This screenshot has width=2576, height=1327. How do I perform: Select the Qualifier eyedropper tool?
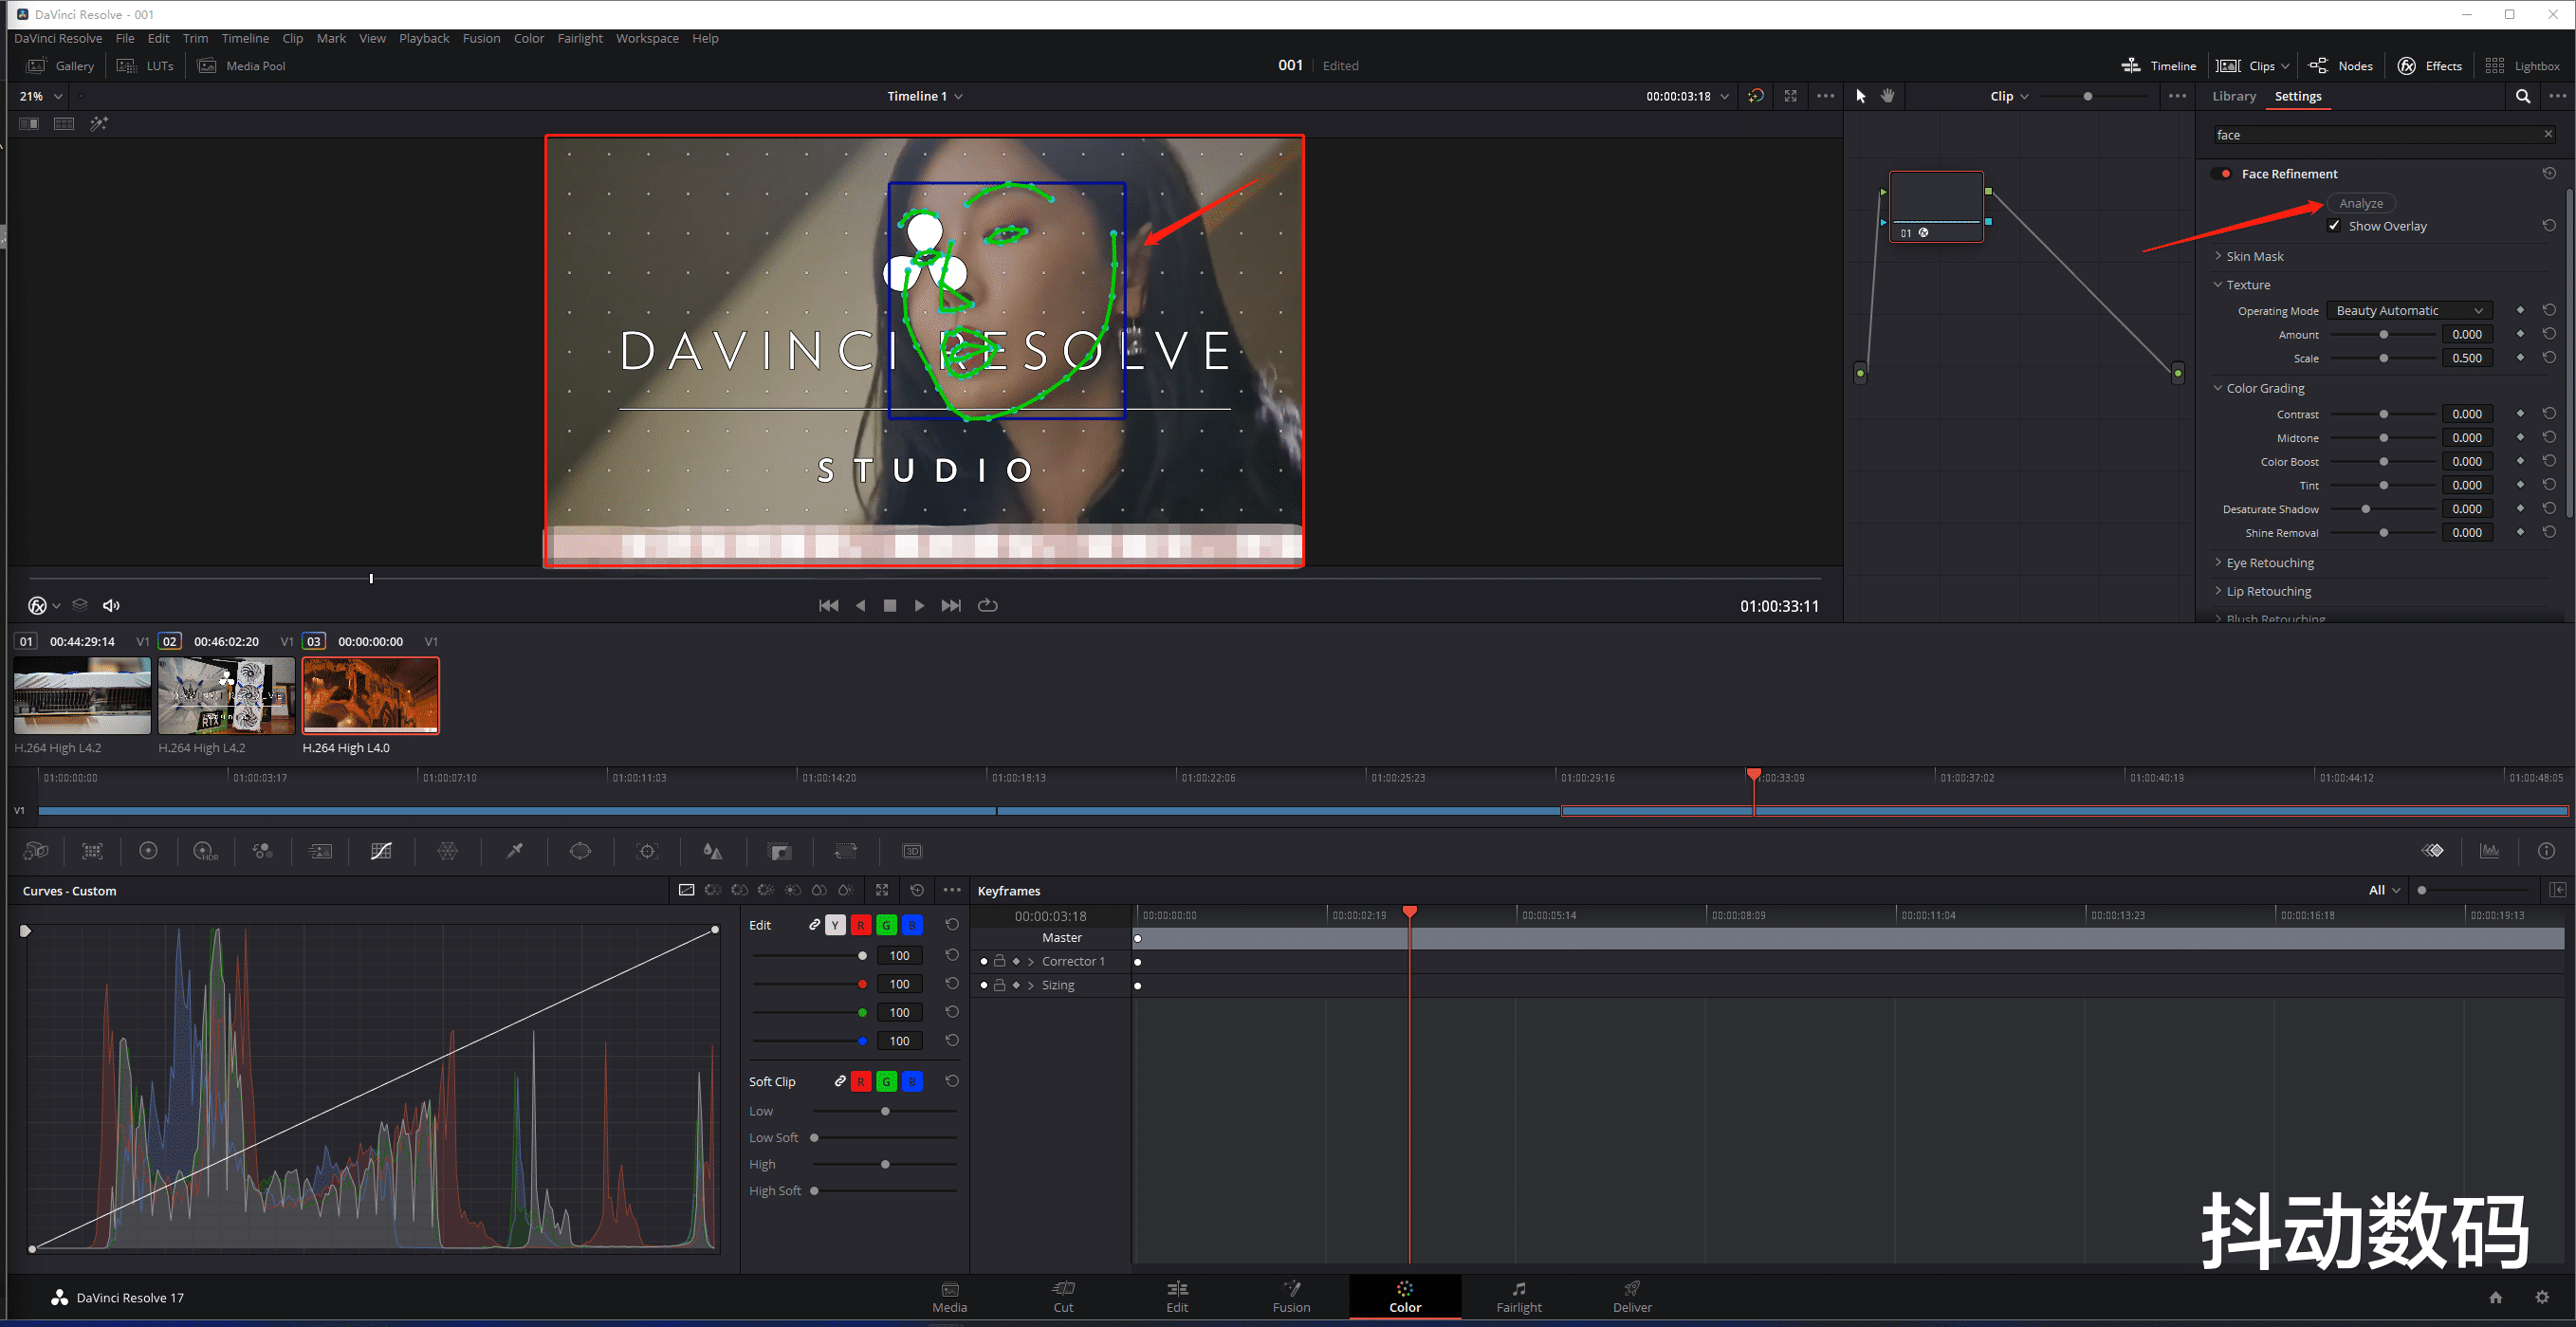515,851
